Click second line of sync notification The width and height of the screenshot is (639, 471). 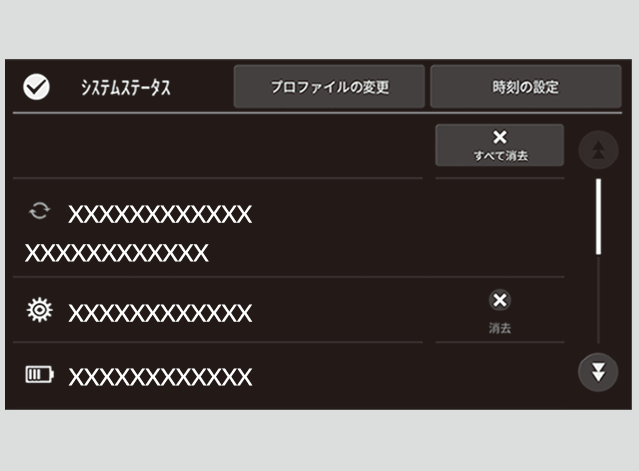pos(117,253)
